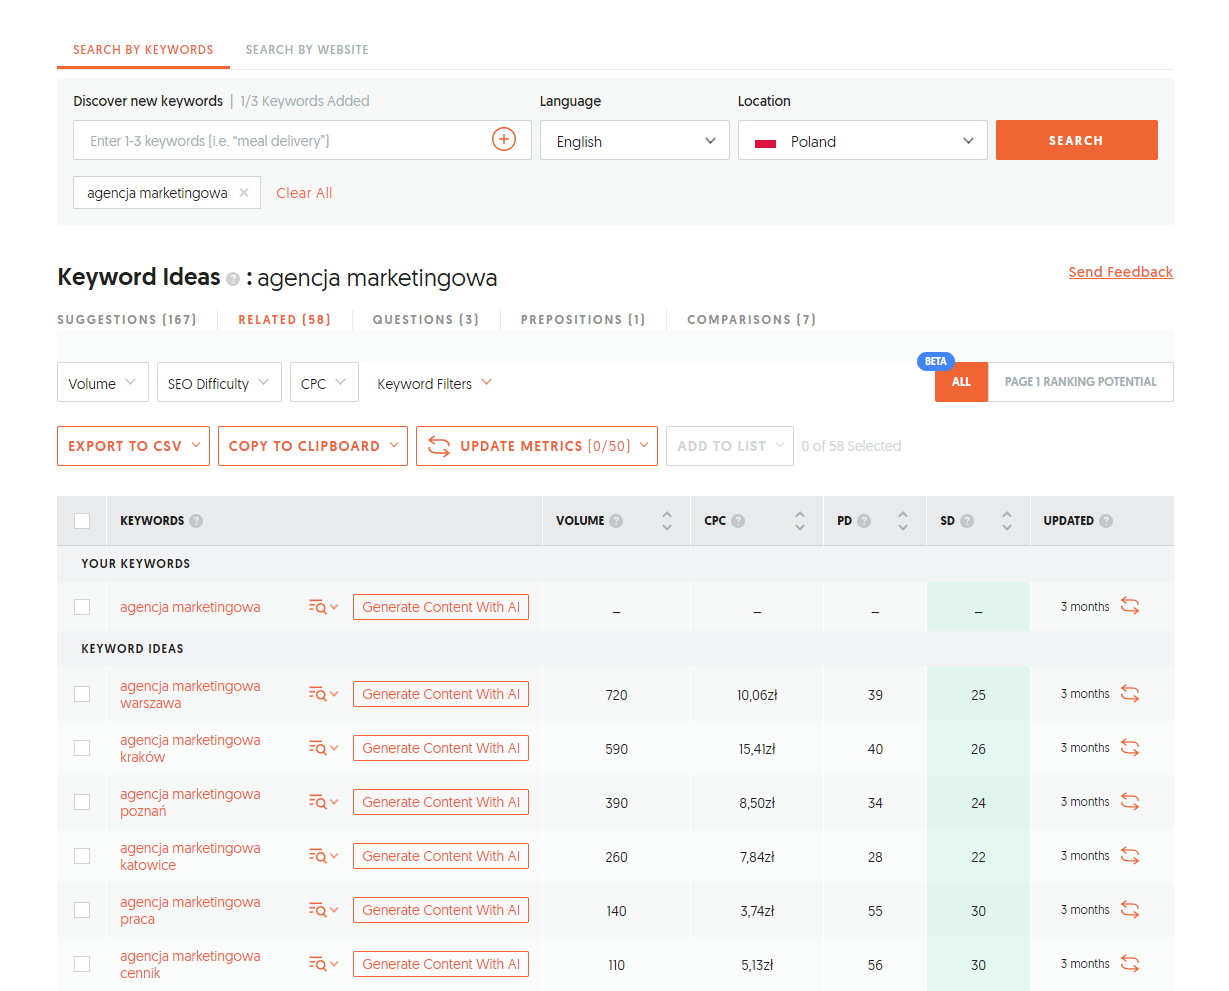Refresh metrics for 'agencja marketingowa poznań' row
This screenshot has height=991, width=1229.
pyautogui.click(x=1130, y=802)
